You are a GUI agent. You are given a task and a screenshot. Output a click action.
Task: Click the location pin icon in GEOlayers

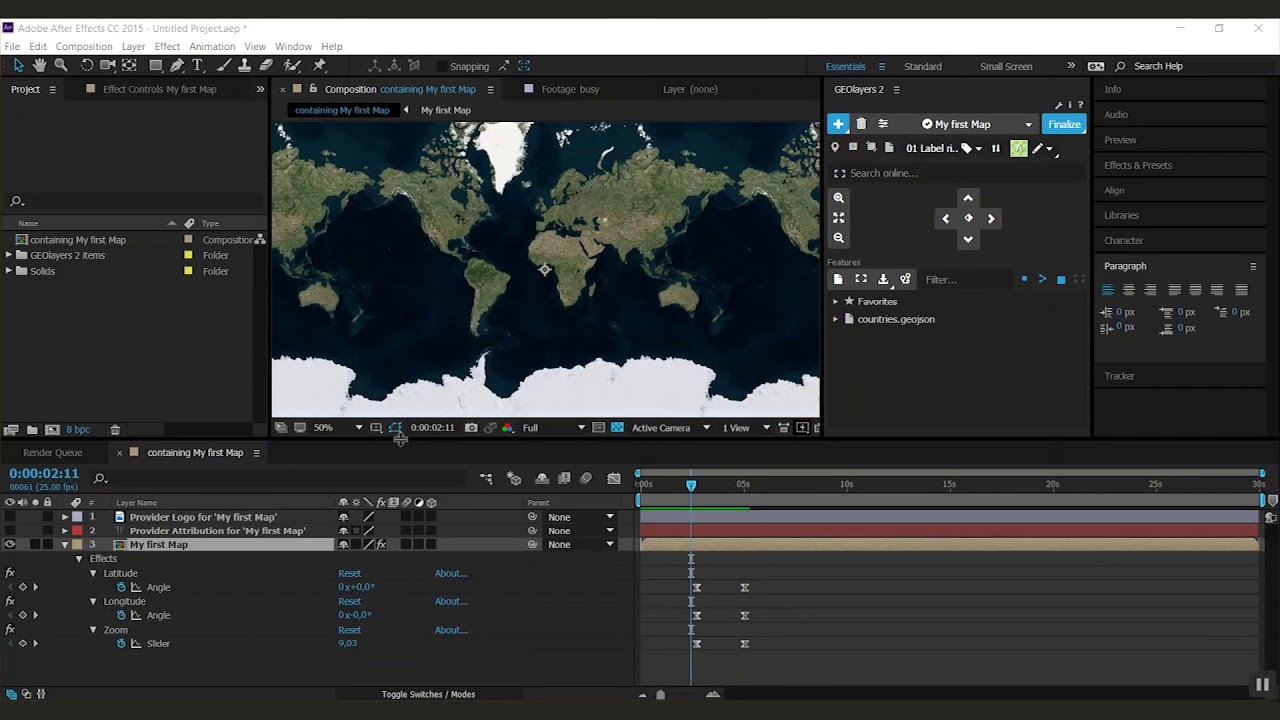pos(835,148)
